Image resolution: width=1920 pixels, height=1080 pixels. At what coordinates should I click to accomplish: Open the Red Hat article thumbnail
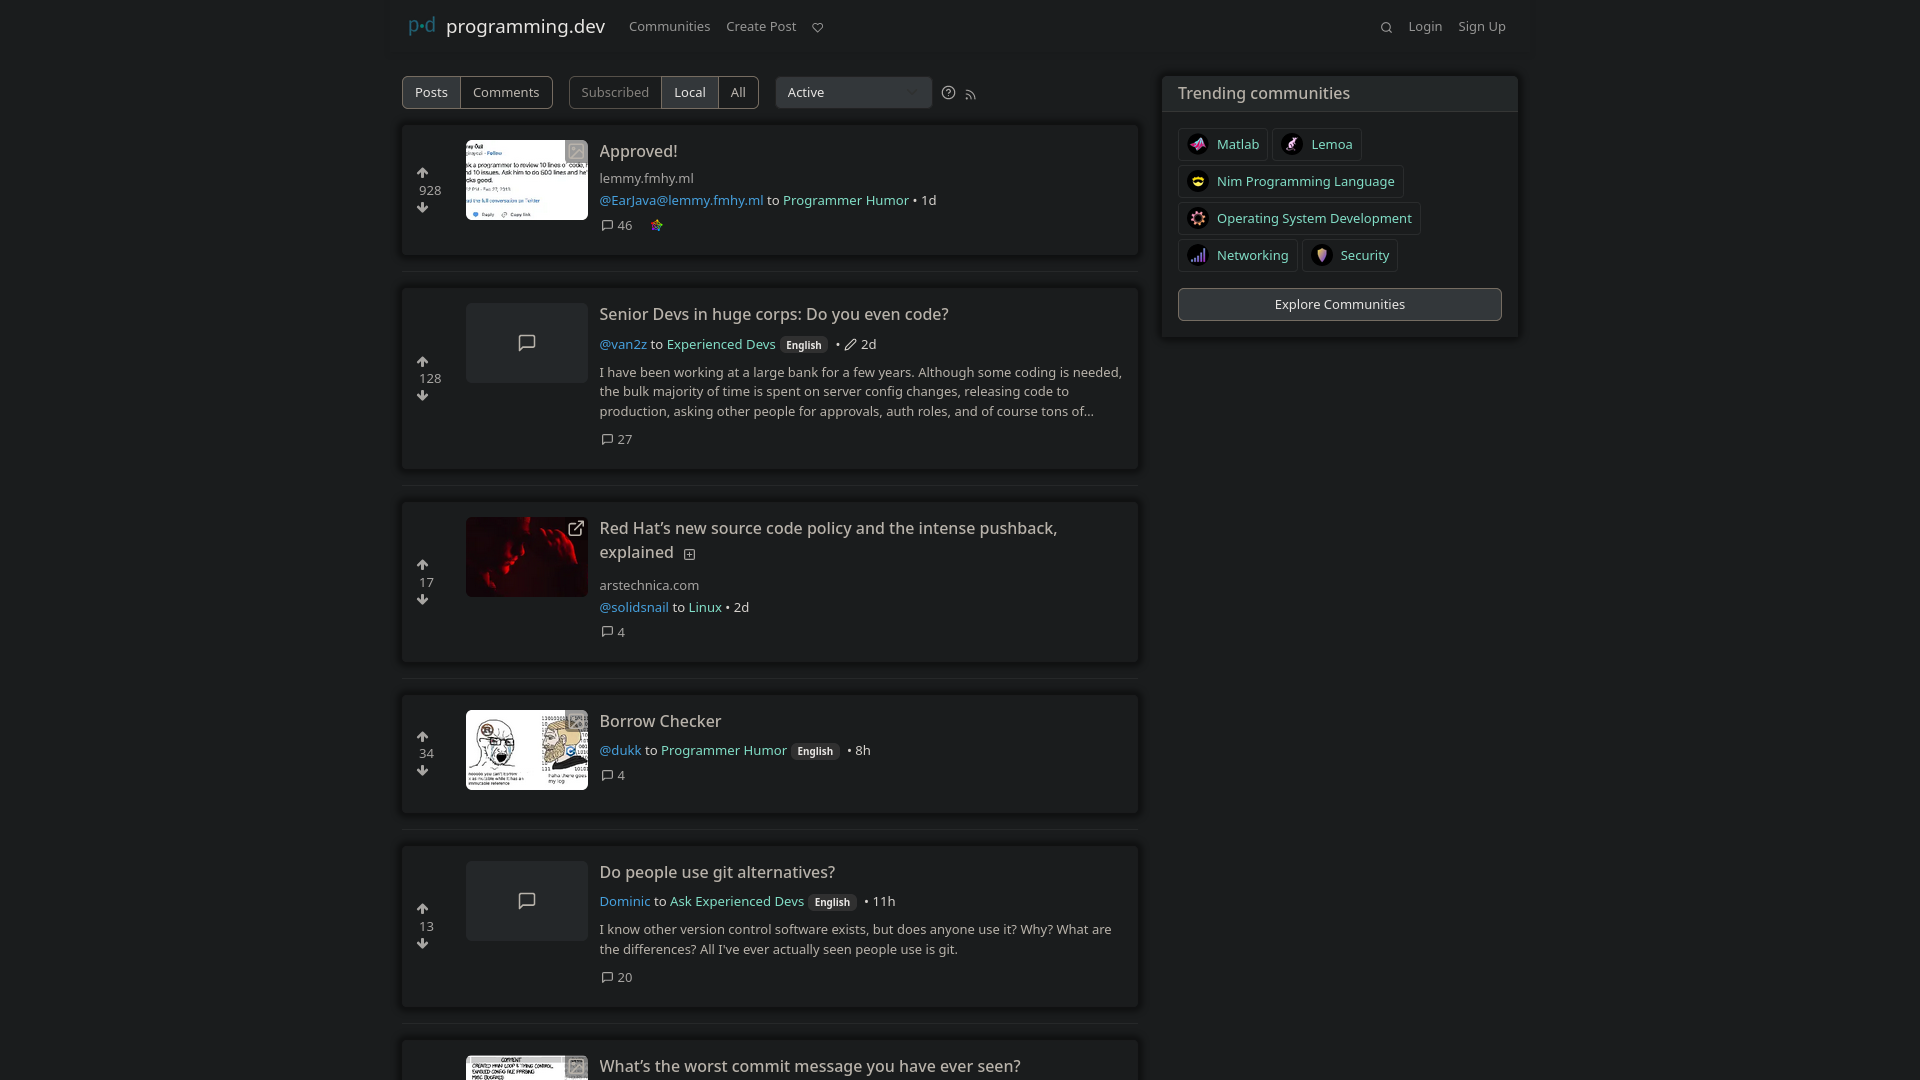pos(527,558)
